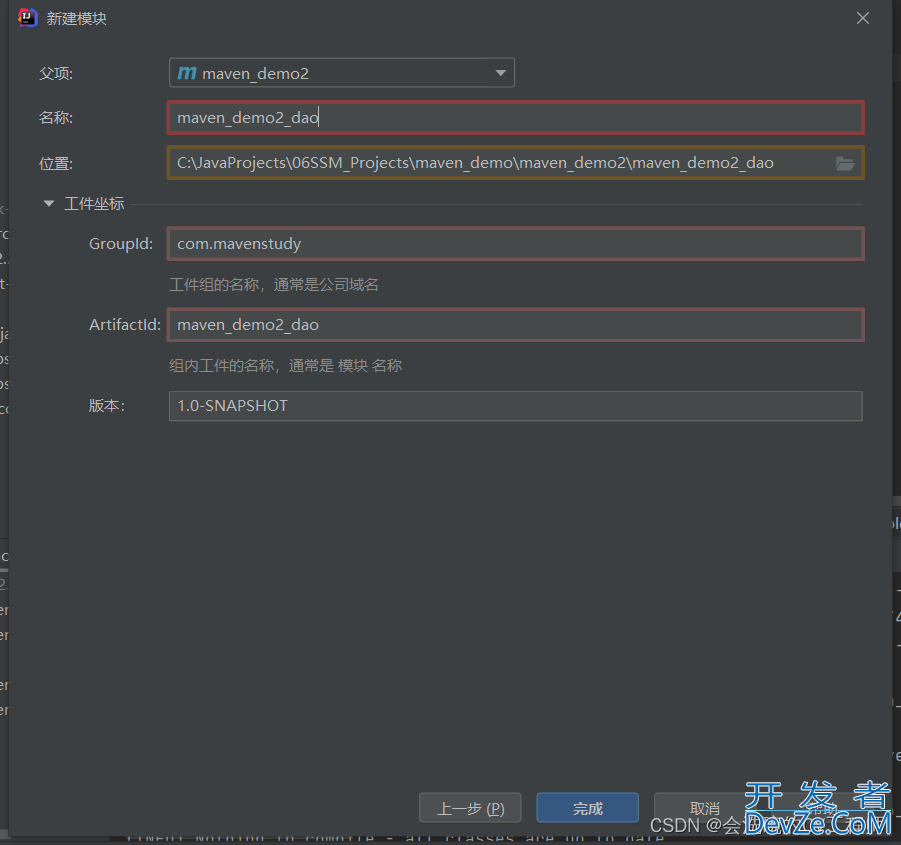Click the module name field maven_demo2_dao
Screen dimensions: 901x845
coord(515,118)
